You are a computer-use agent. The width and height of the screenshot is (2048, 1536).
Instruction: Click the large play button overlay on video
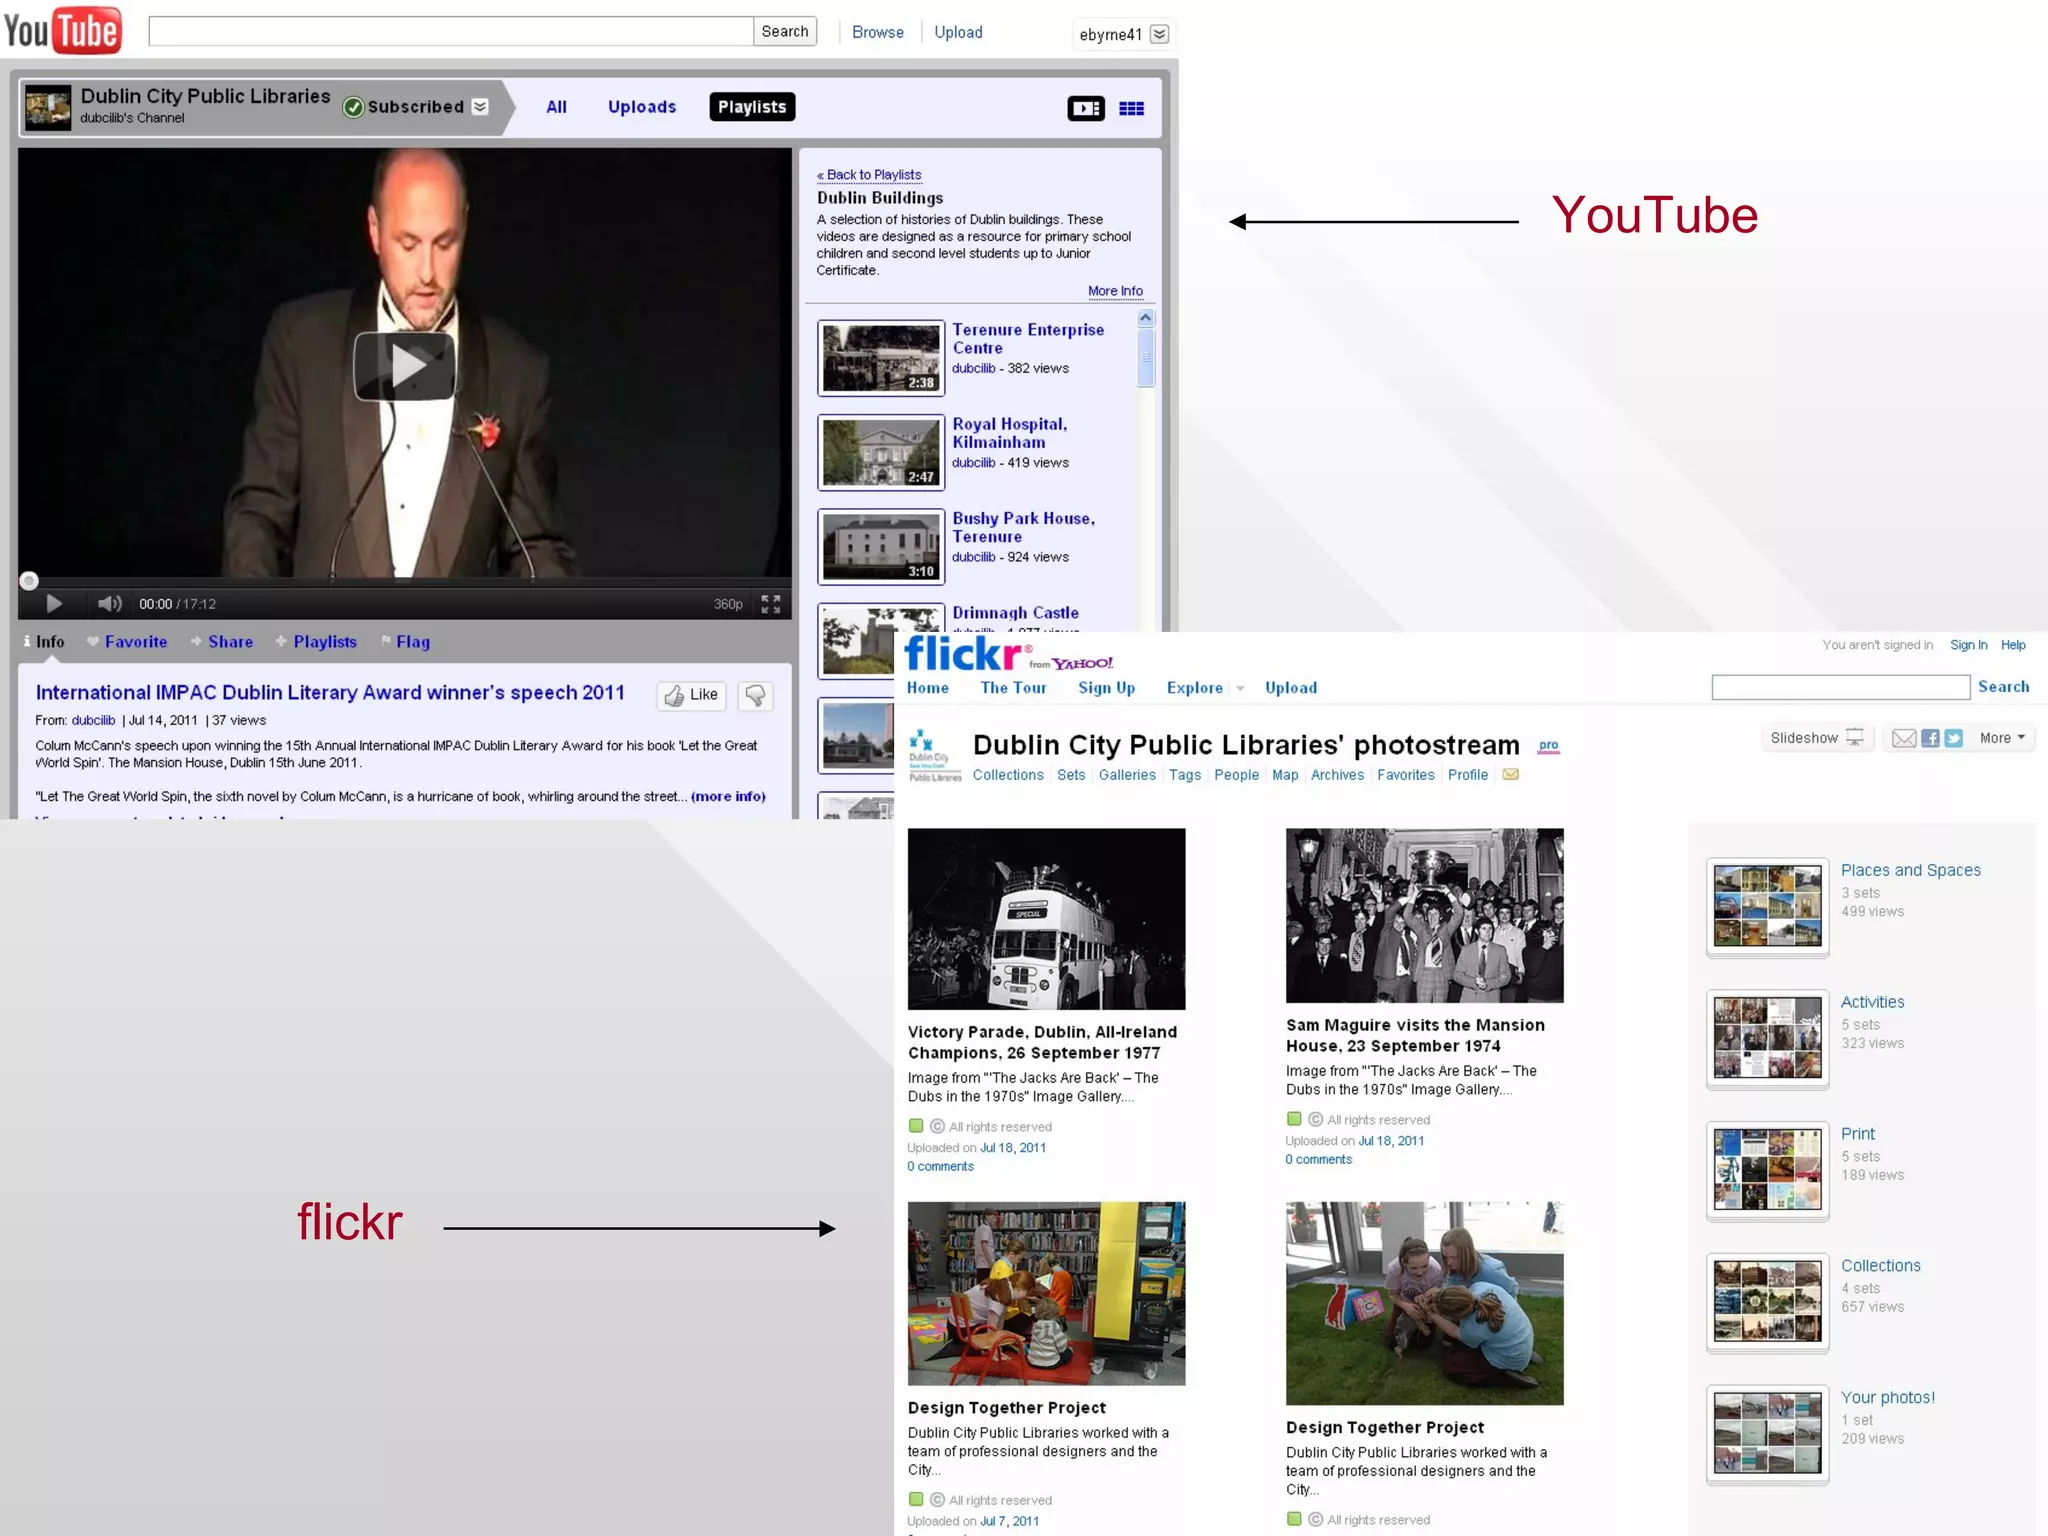[x=405, y=366]
